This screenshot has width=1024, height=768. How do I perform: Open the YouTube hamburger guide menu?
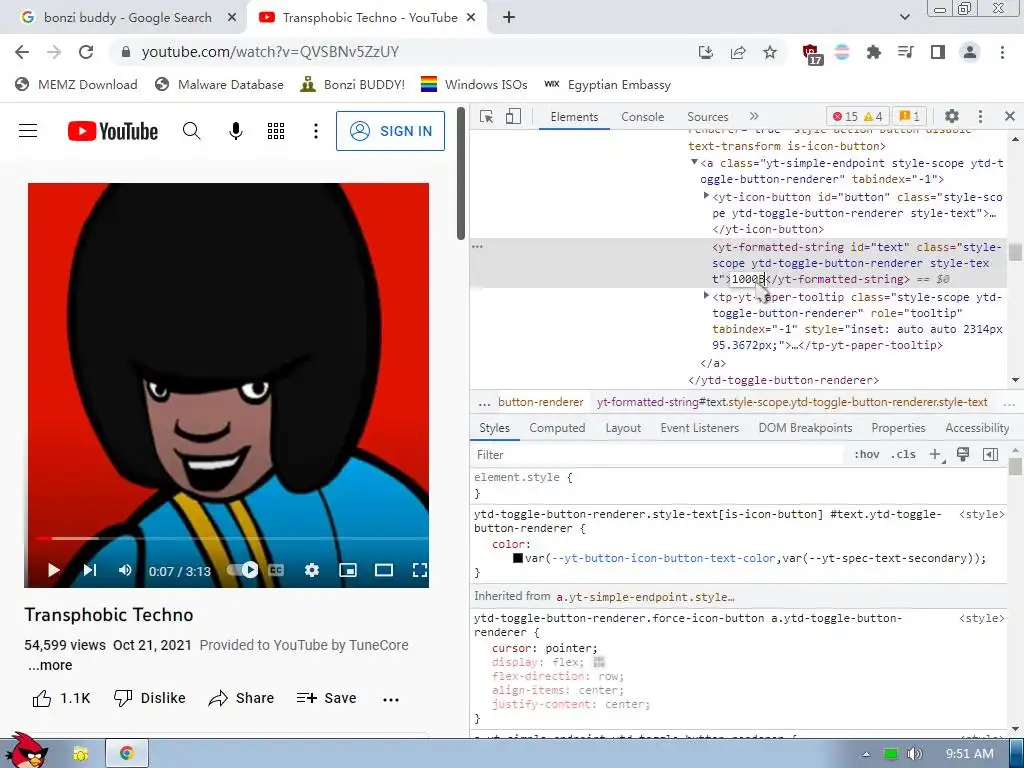click(28, 131)
